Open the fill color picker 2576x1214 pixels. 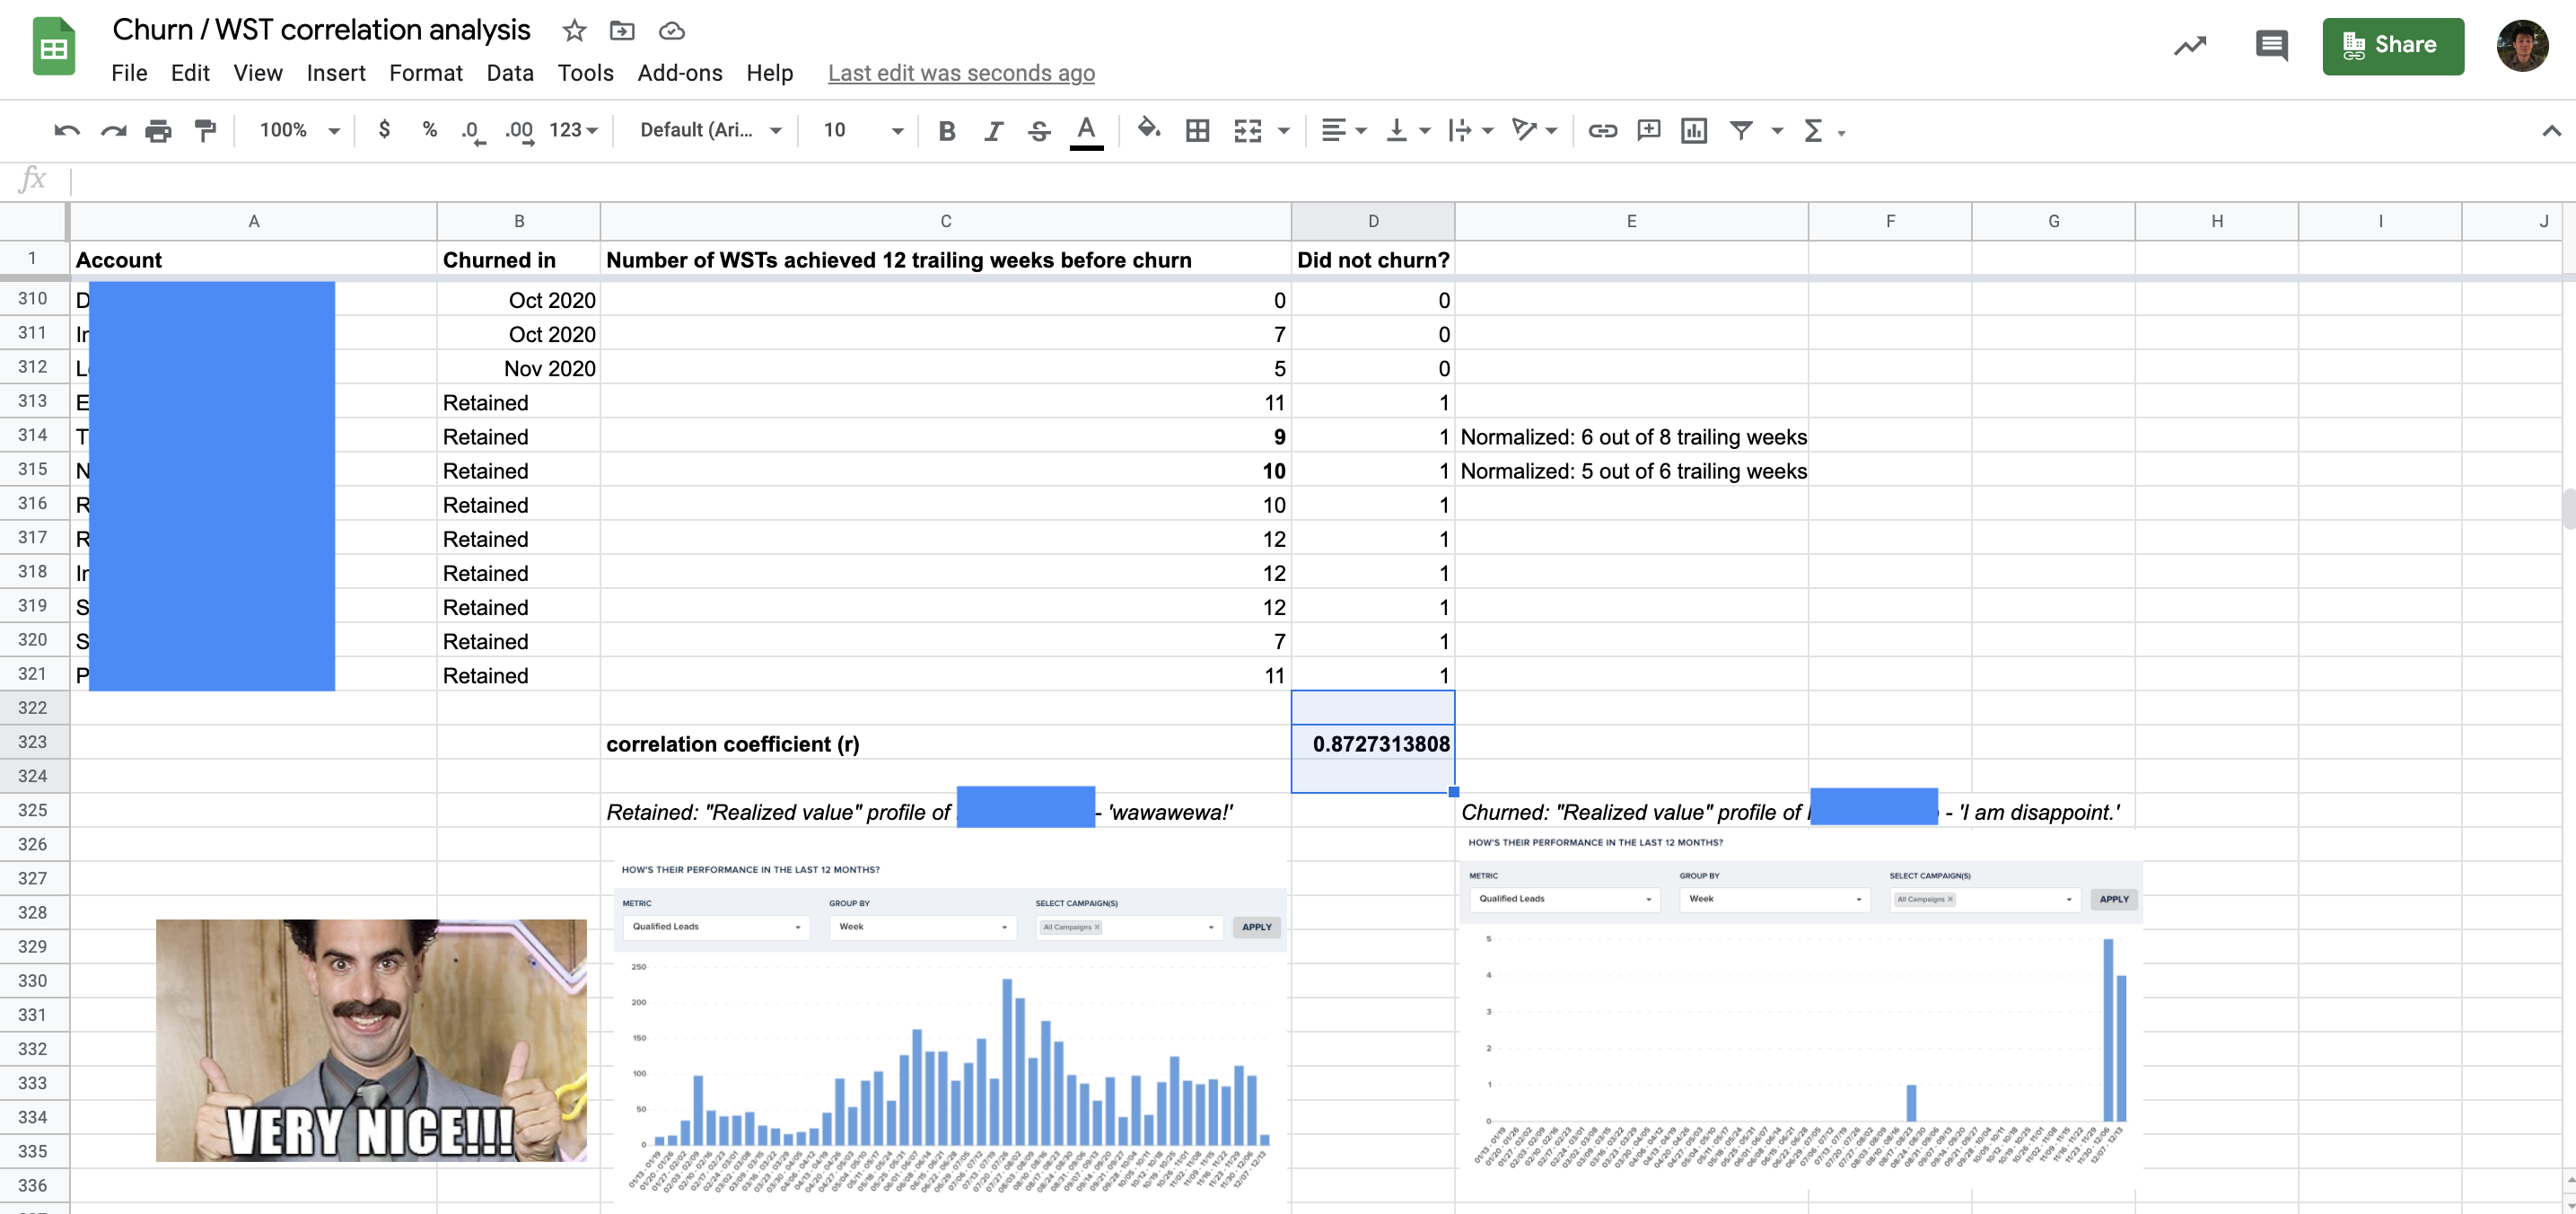[1149, 128]
